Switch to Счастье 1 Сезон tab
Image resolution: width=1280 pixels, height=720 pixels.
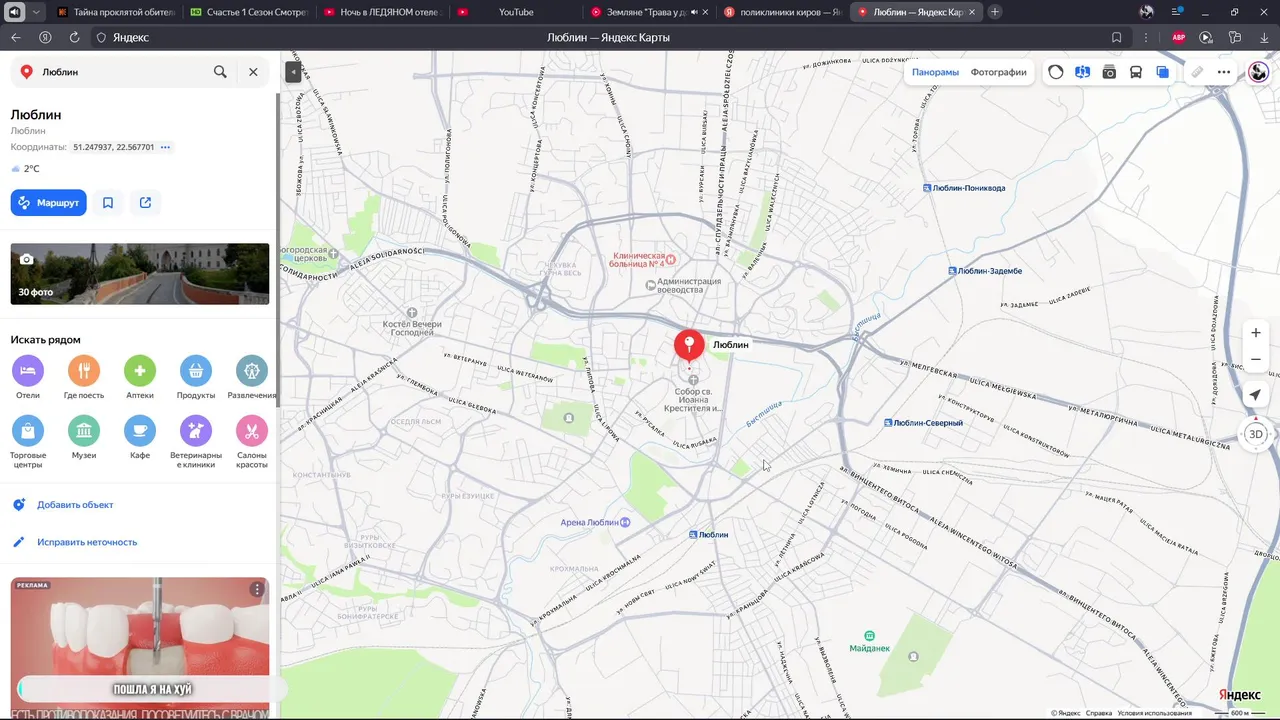coord(249,12)
